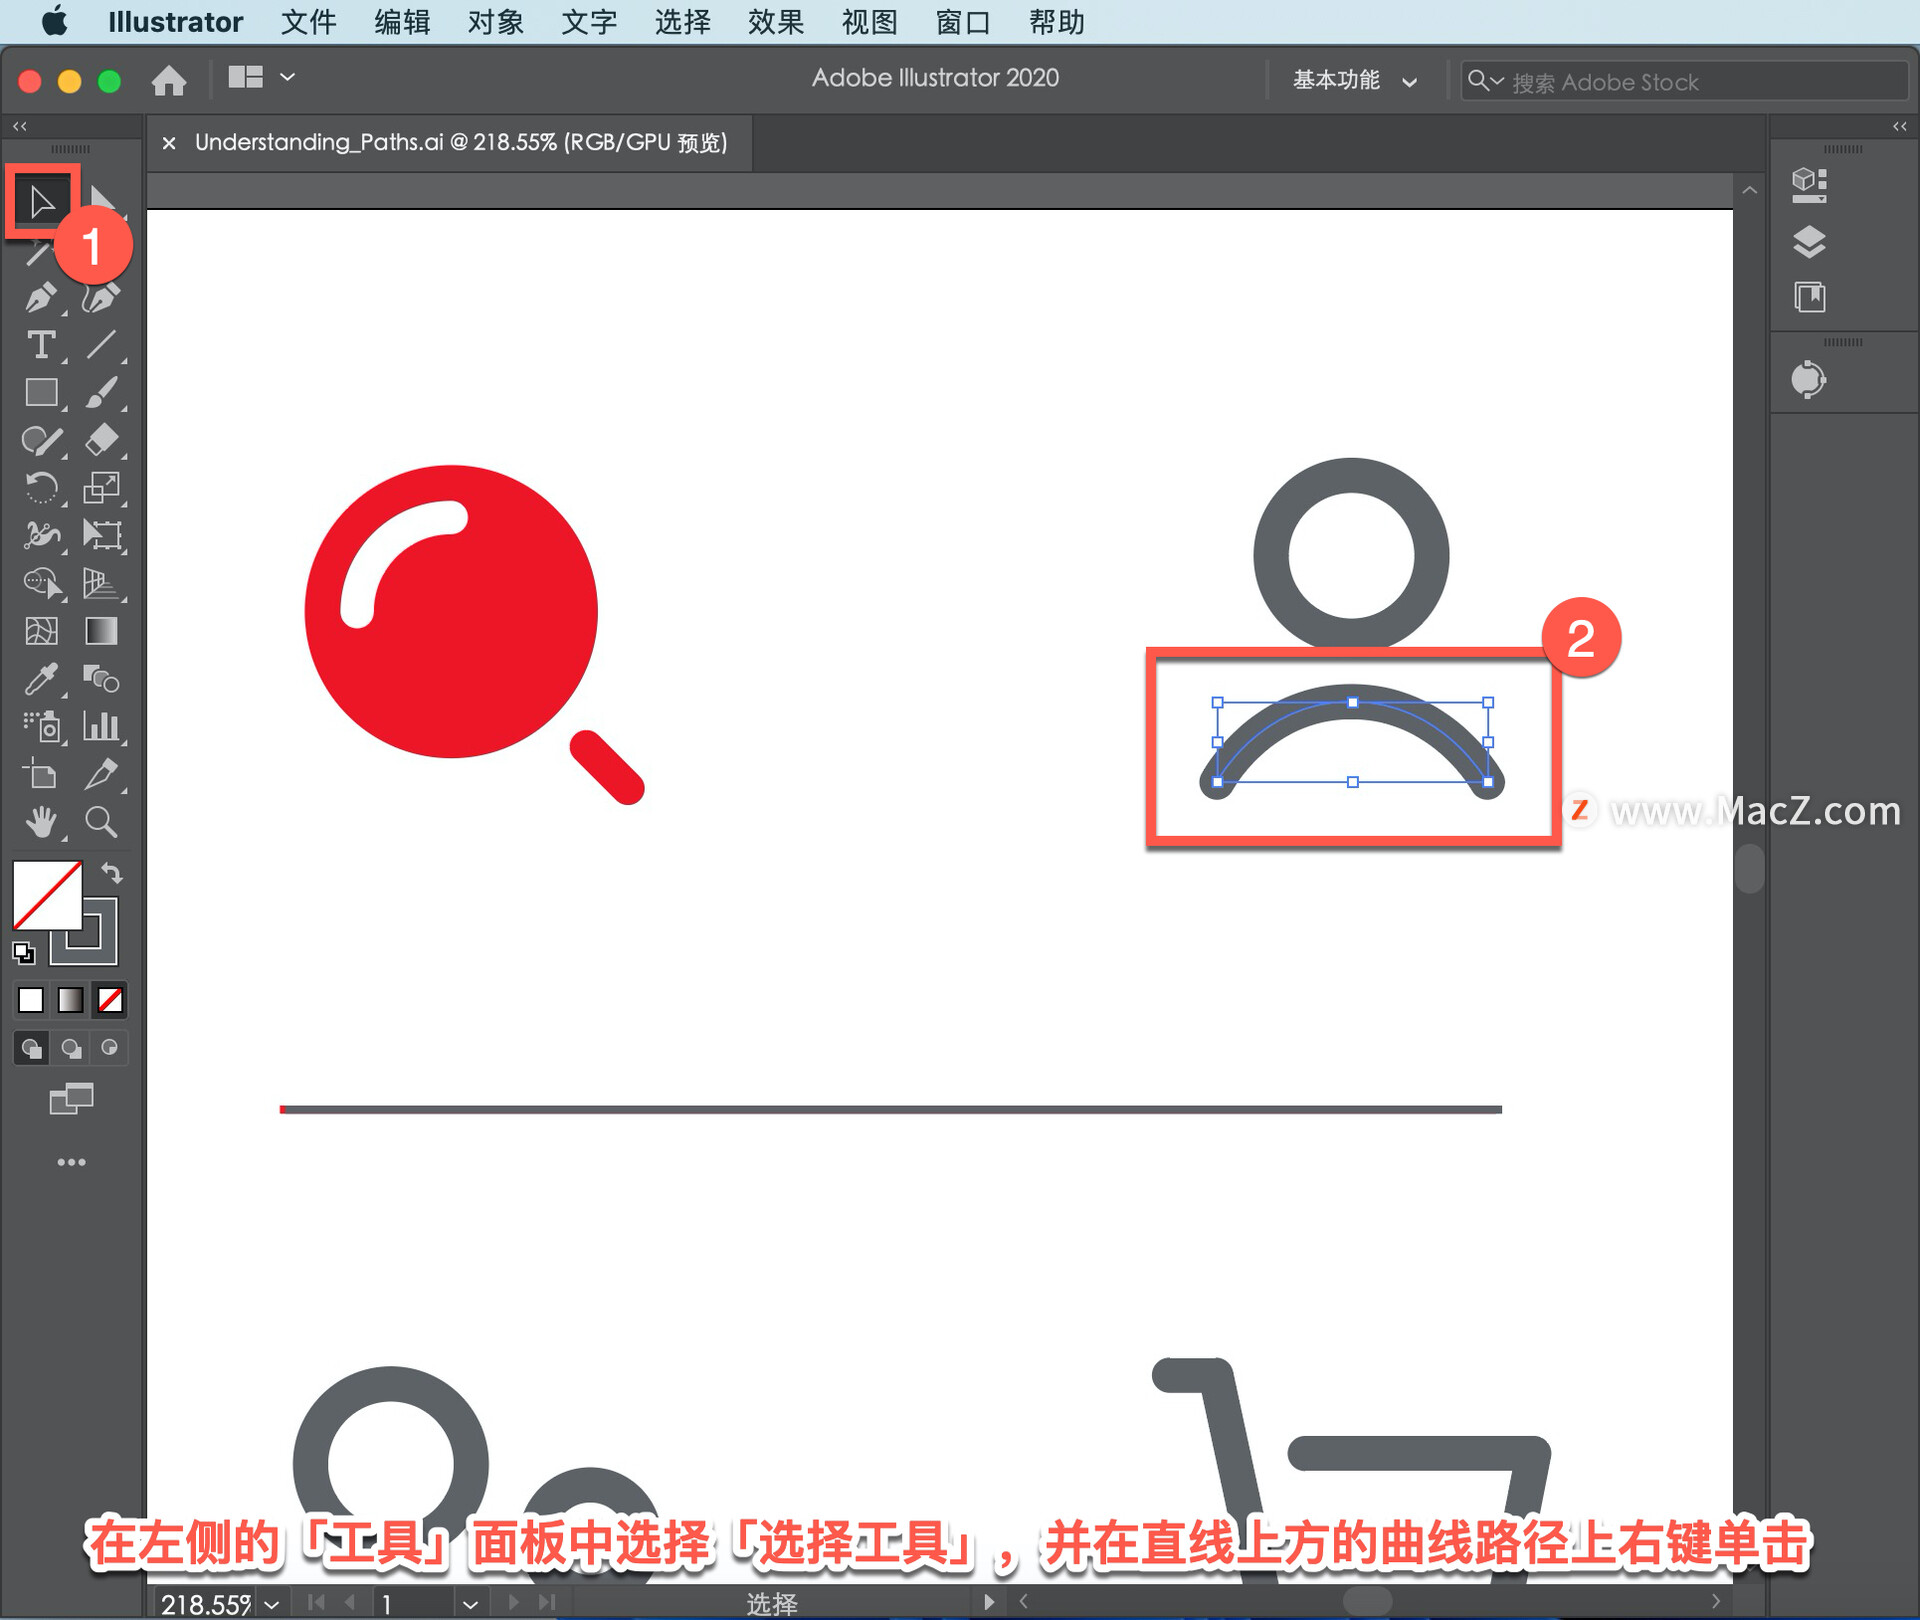Select the Pen tool
Viewport: 1920px width, 1620px height.
click(x=41, y=297)
